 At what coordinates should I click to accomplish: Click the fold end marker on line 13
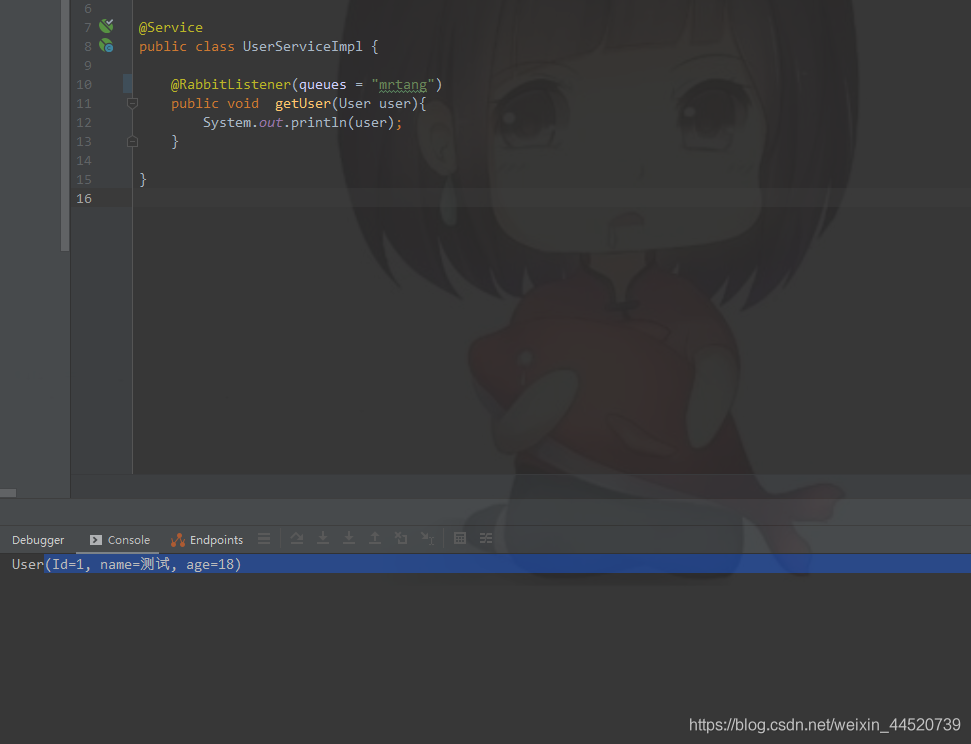133,142
